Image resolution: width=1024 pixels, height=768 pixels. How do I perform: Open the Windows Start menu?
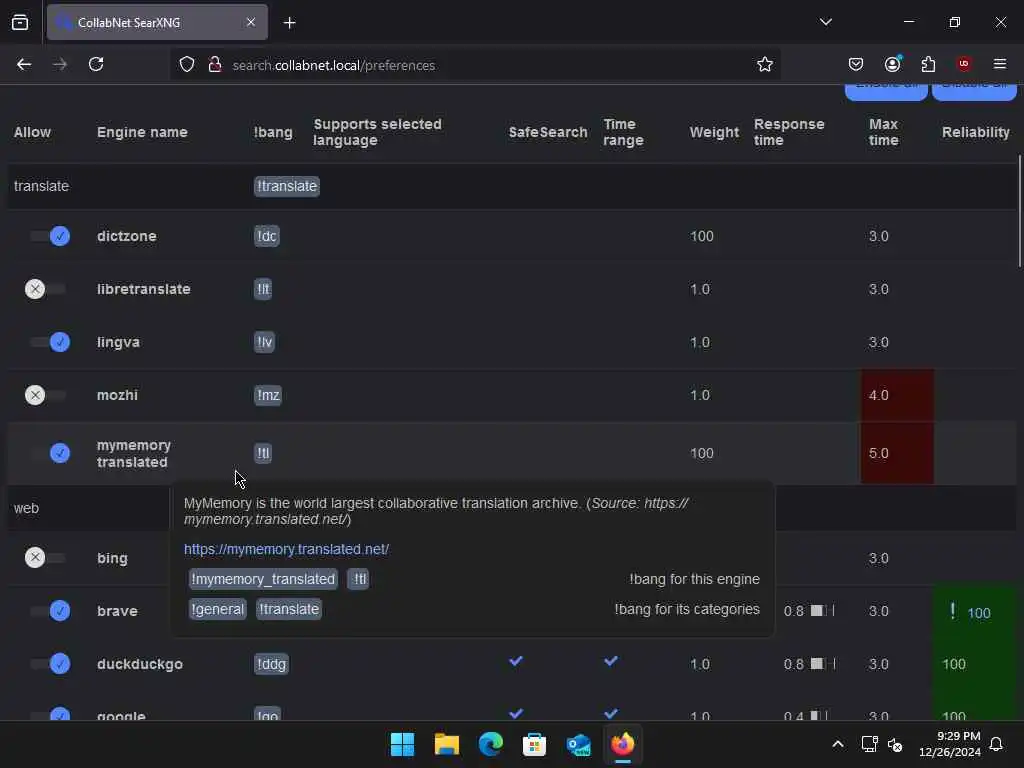tap(402, 744)
